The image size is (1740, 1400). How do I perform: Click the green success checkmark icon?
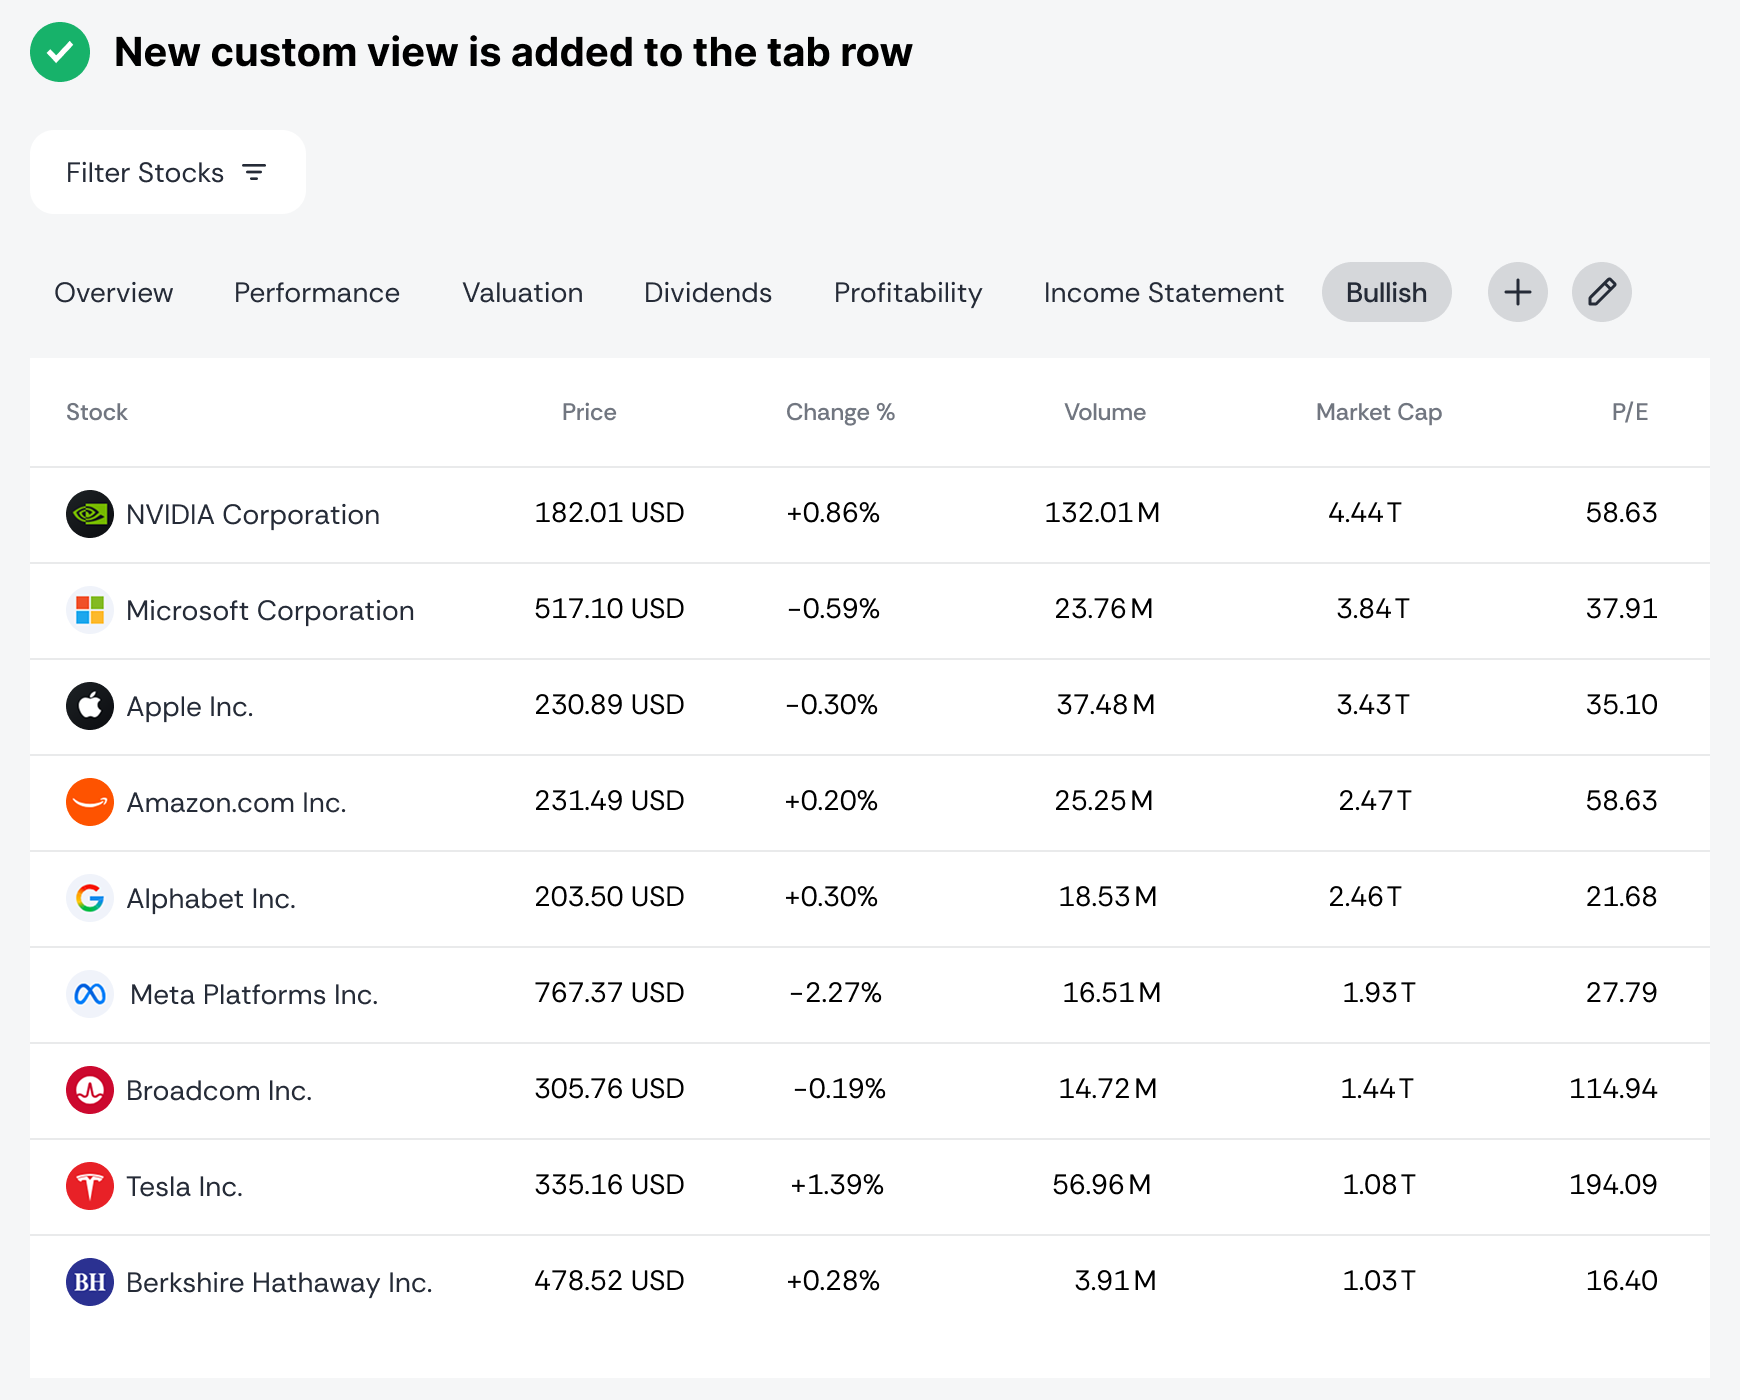tap(60, 52)
